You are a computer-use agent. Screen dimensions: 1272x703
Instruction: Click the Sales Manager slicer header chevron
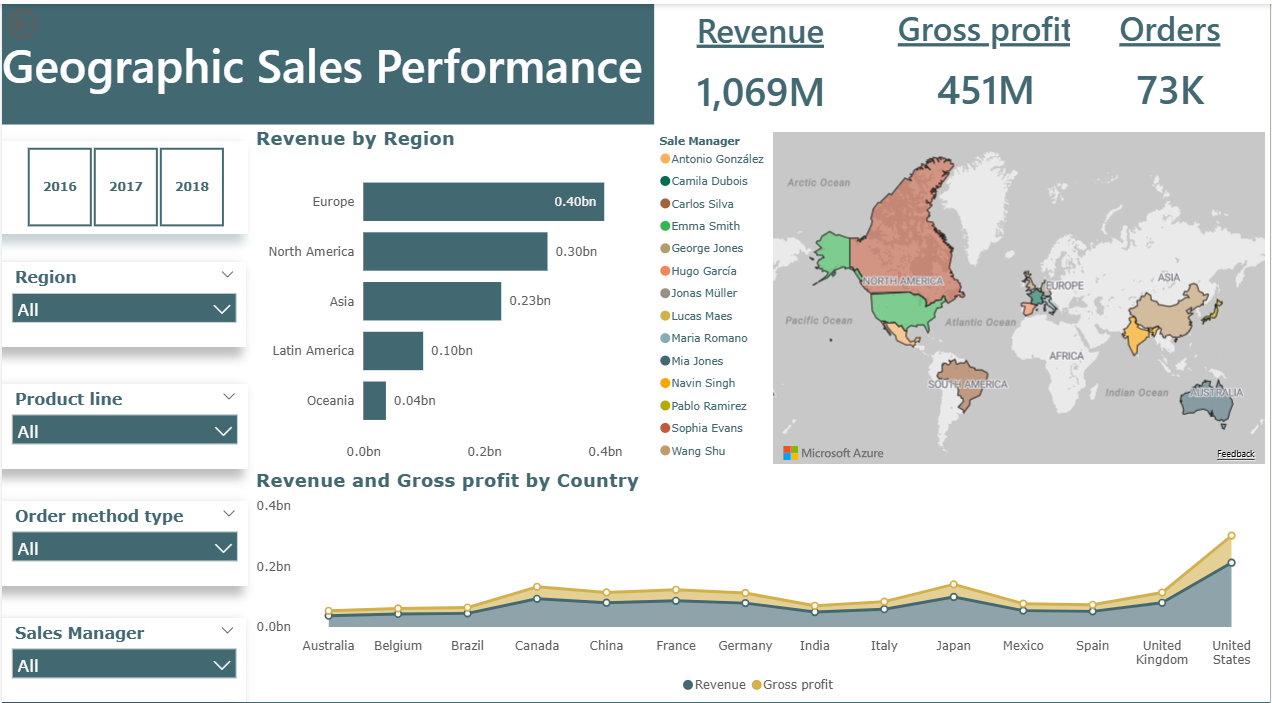[228, 630]
